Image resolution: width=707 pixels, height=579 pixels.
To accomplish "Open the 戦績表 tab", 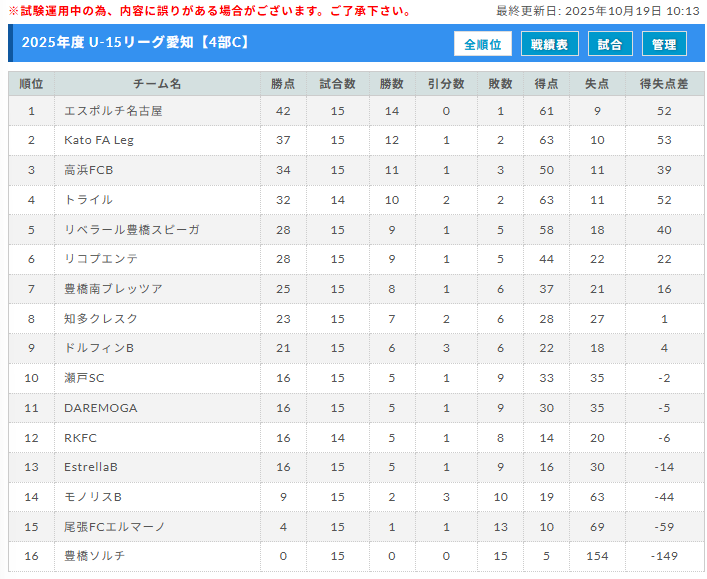I will pos(549,44).
